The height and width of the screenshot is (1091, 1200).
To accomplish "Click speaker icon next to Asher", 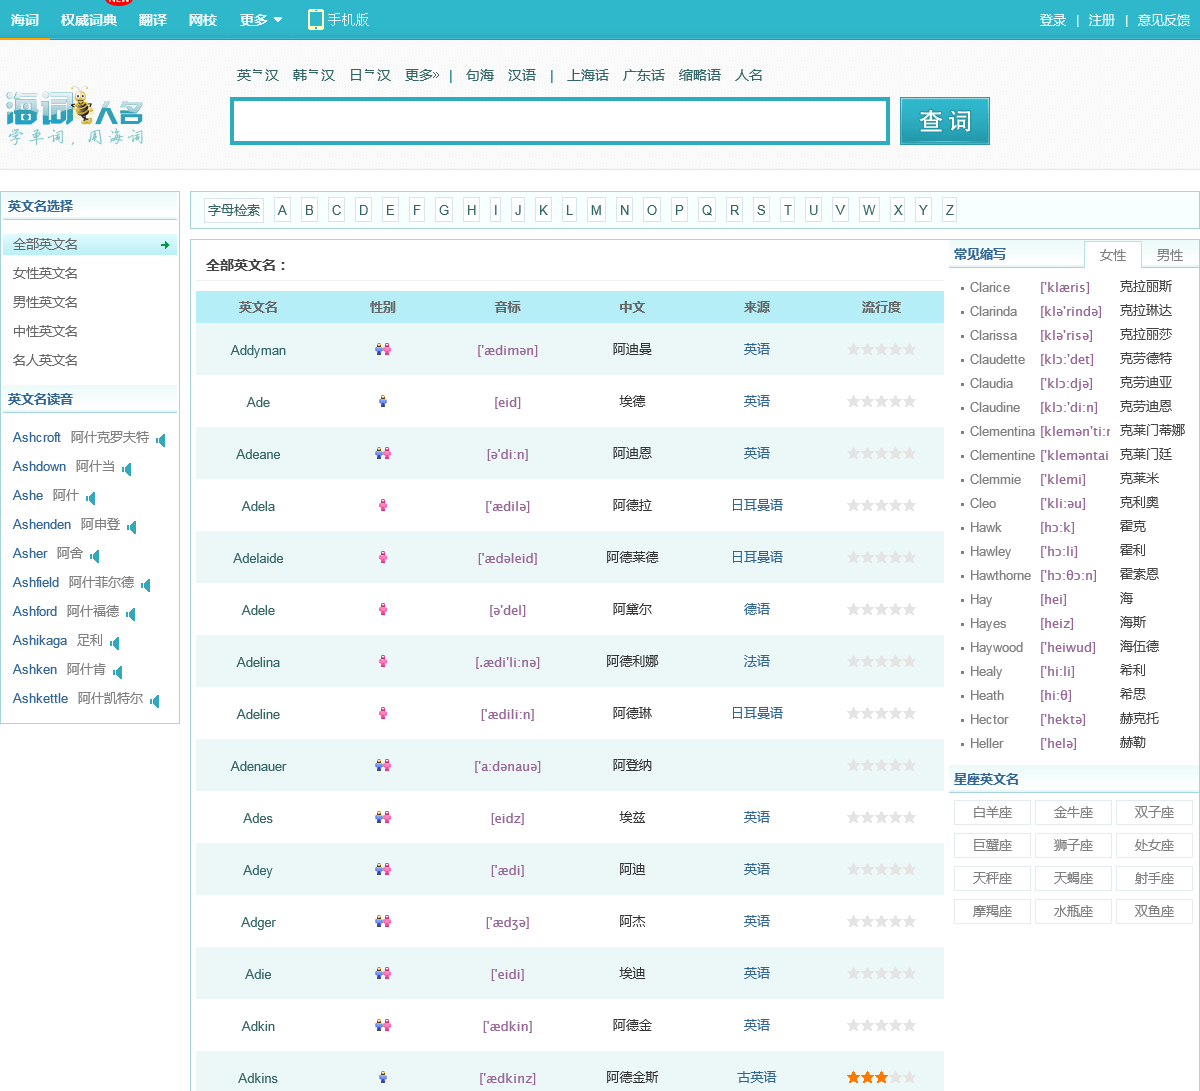I will pyautogui.click(x=95, y=556).
